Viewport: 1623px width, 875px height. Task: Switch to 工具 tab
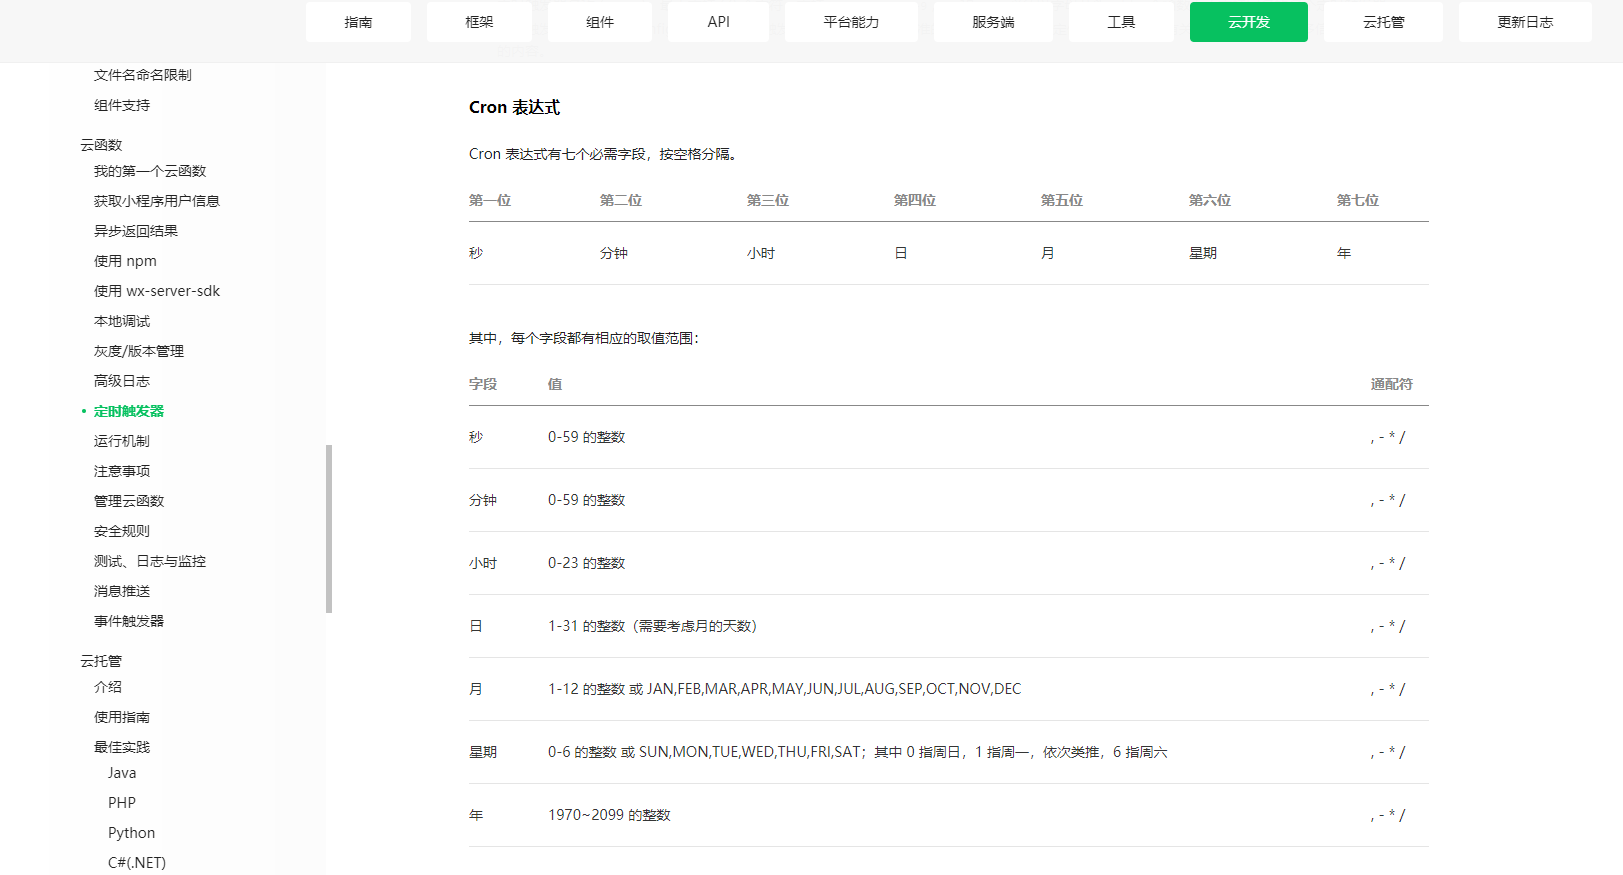tap(1121, 22)
